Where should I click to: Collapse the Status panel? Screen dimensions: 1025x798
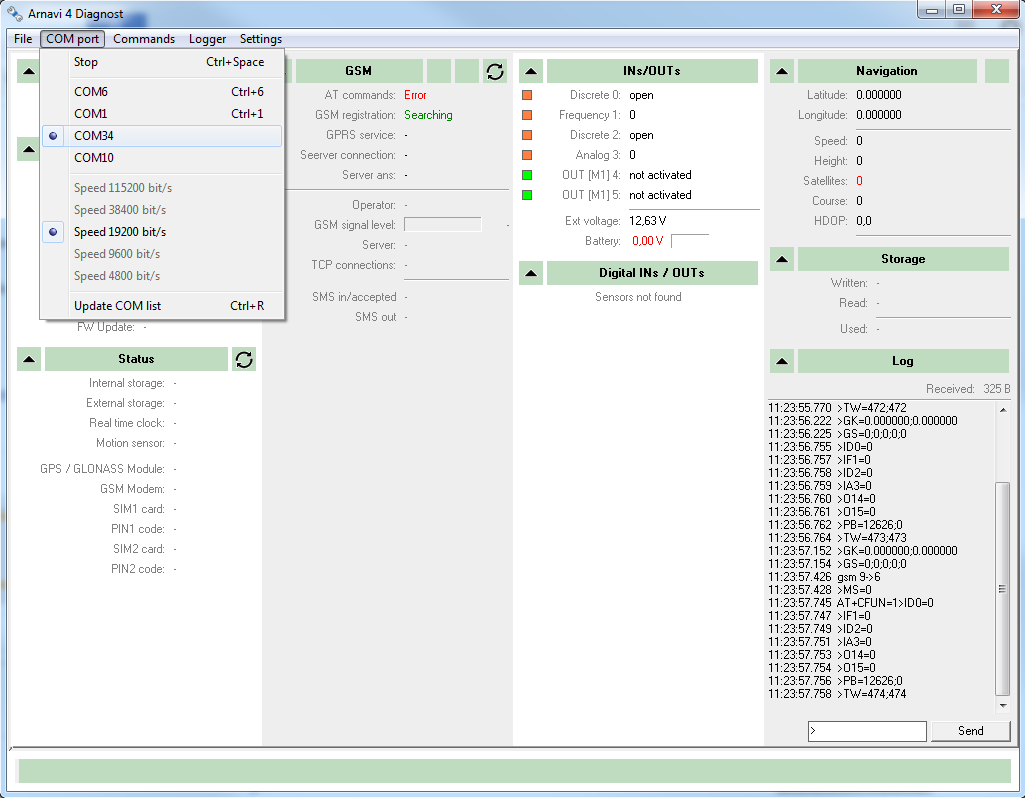point(29,359)
